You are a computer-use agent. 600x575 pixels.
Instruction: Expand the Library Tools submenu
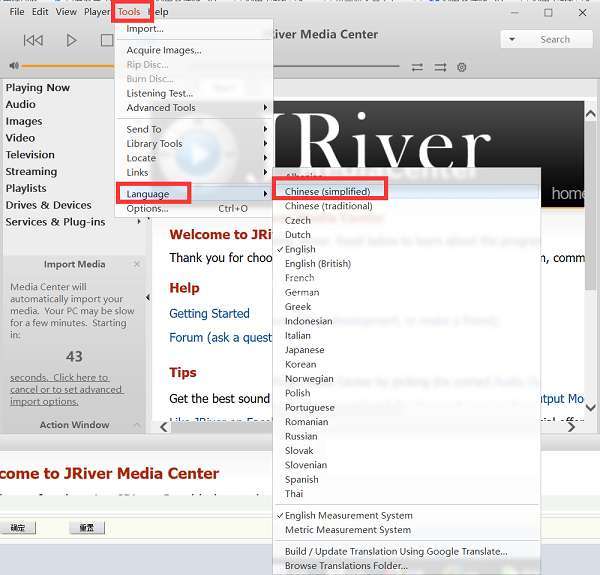(x=194, y=143)
